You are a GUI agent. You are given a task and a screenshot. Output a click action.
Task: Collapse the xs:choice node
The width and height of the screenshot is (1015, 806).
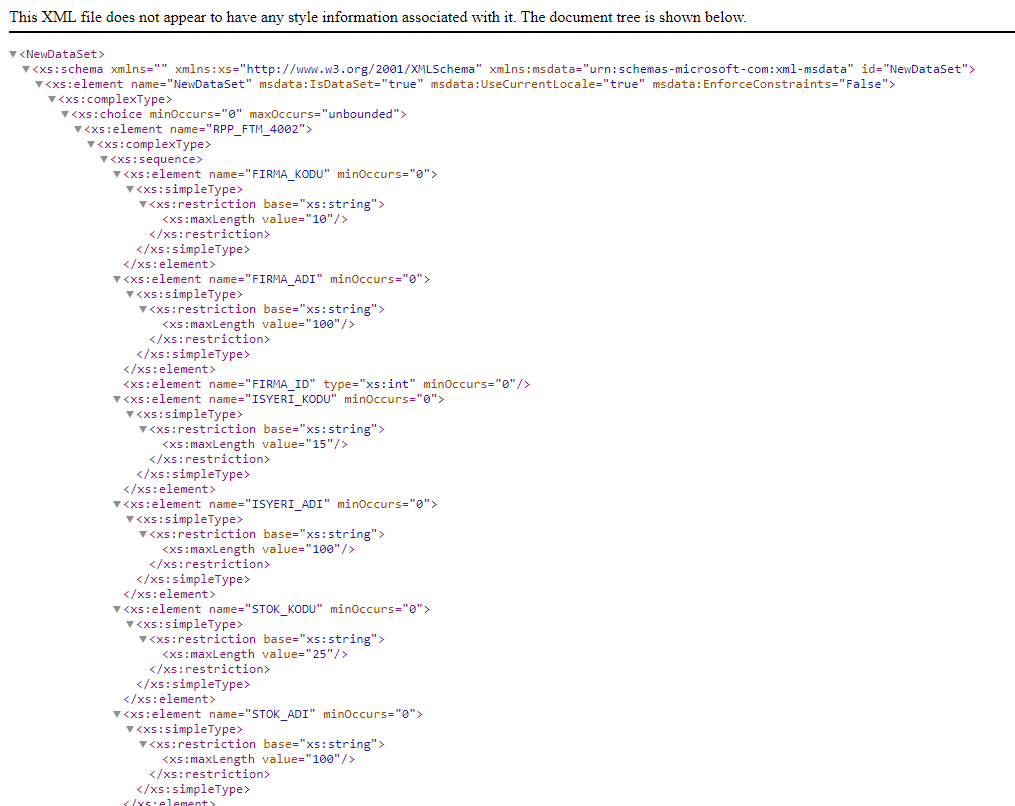point(65,114)
